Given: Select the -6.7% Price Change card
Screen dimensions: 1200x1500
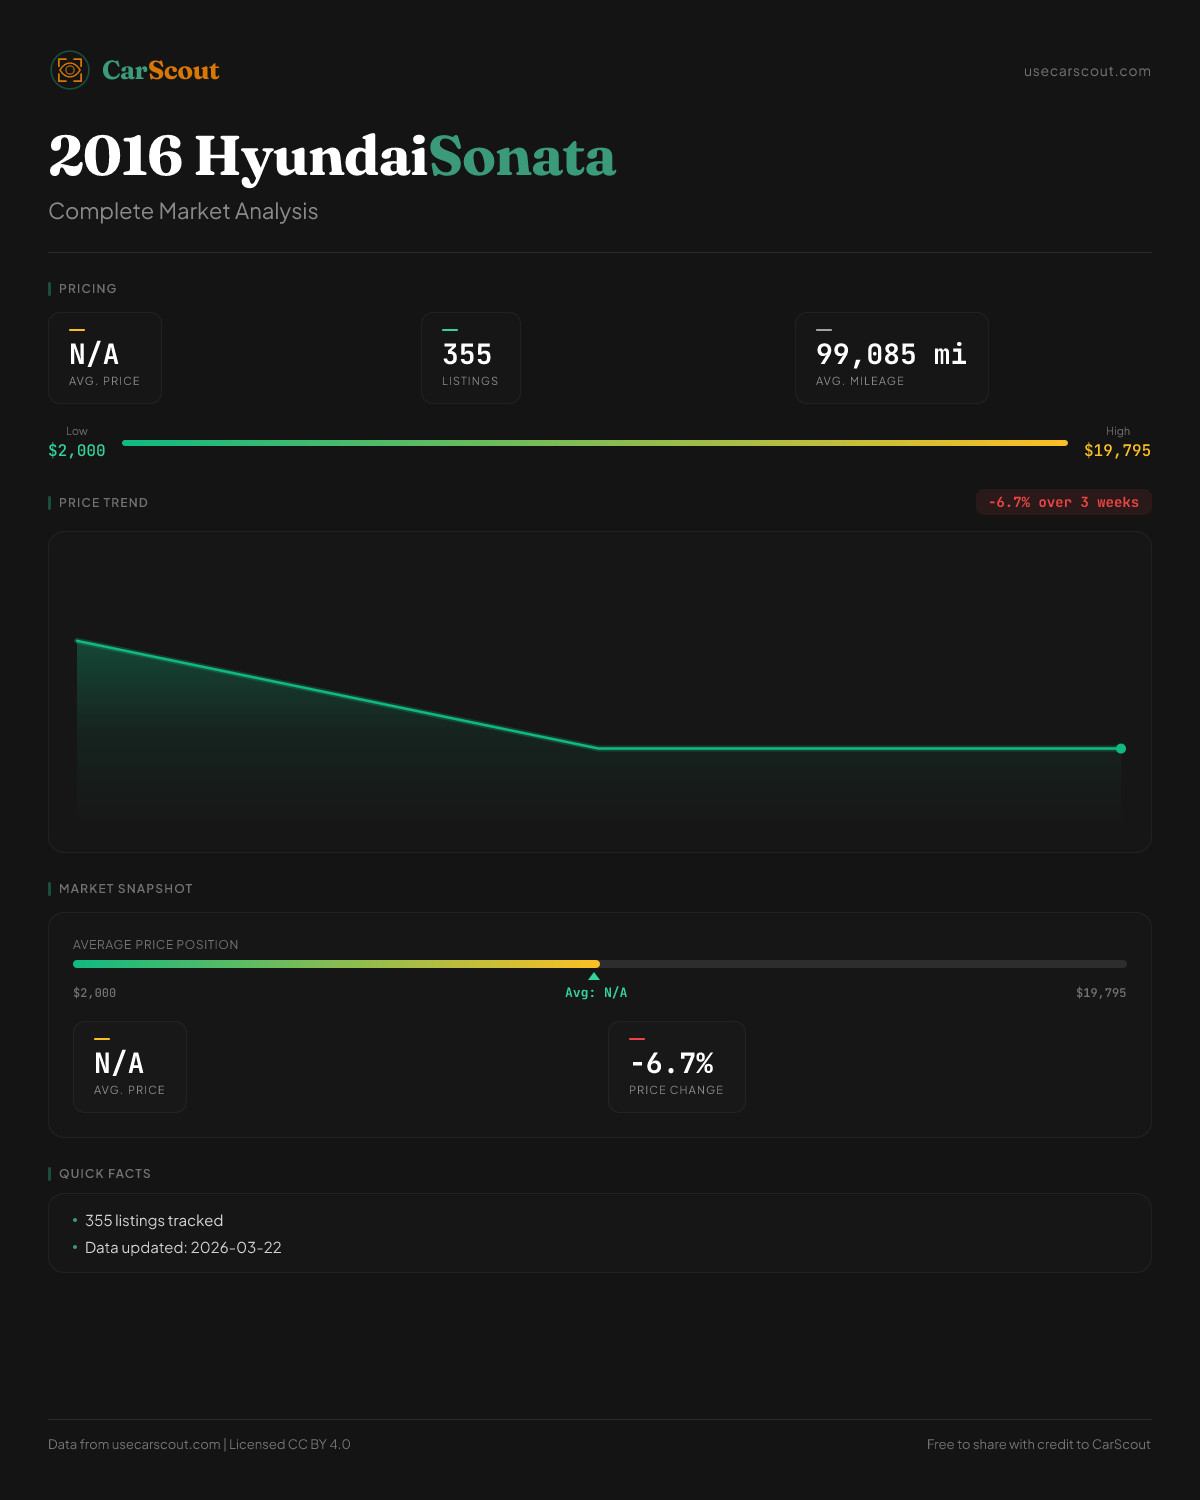Looking at the screenshot, I should coord(676,1067).
